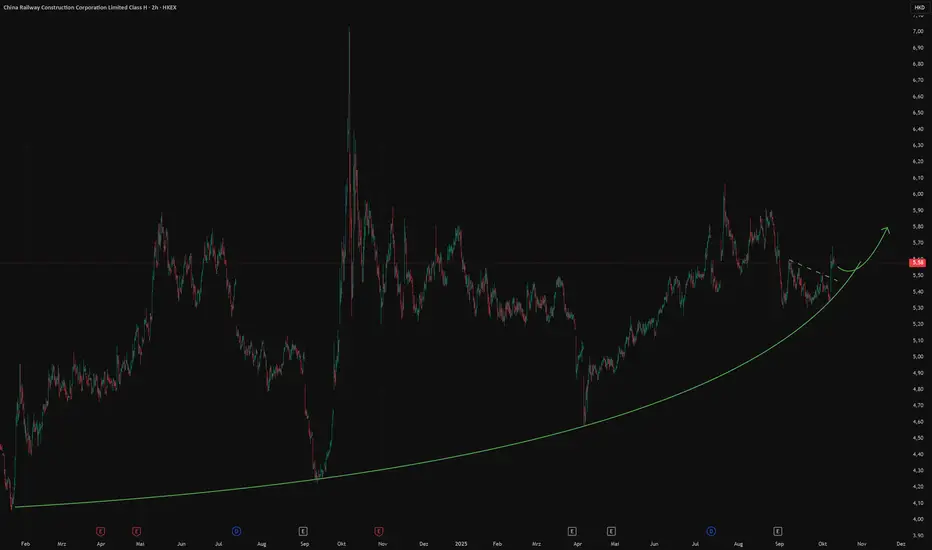Open the red earnings marker near Nov 2024
The width and height of the screenshot is (932, 550).
[379, 531]
